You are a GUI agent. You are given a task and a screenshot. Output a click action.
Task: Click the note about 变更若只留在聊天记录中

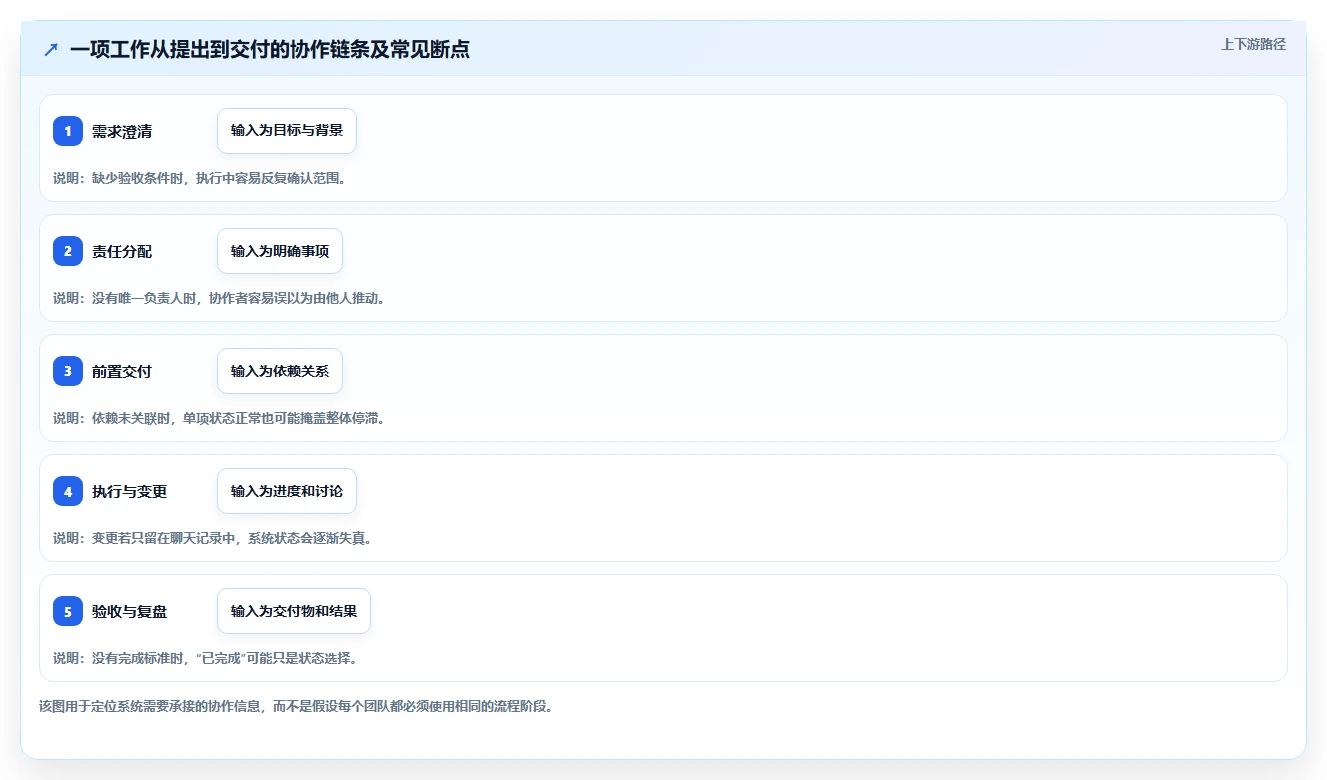coord(213,538)
